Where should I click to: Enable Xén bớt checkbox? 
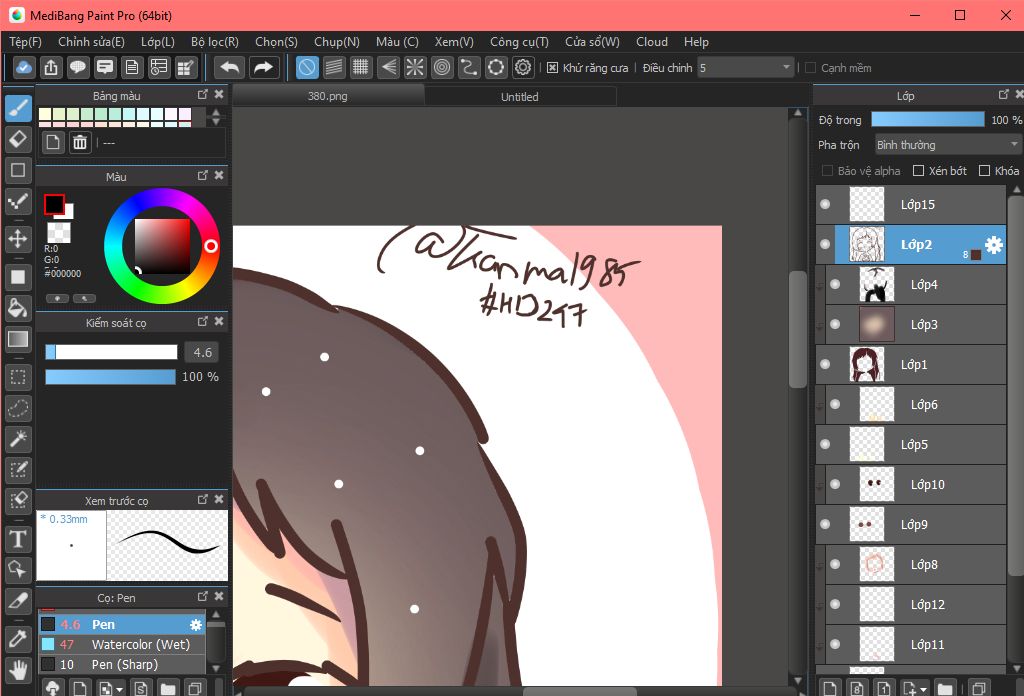[918, 170]
